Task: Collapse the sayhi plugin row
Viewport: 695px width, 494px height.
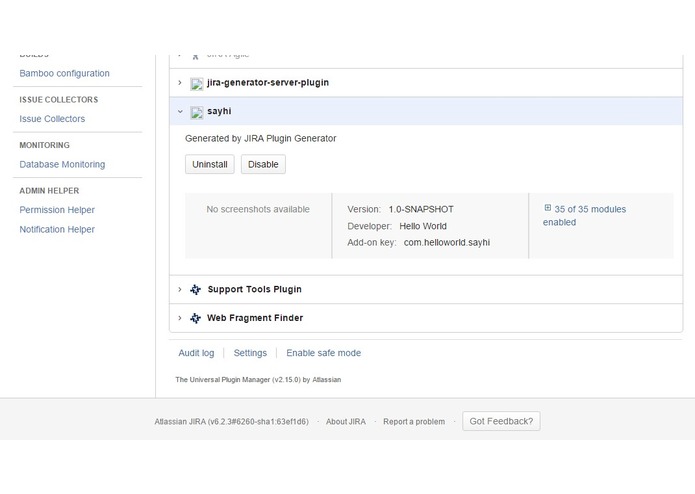Action: pyautogui.click(x=180, y=111)
